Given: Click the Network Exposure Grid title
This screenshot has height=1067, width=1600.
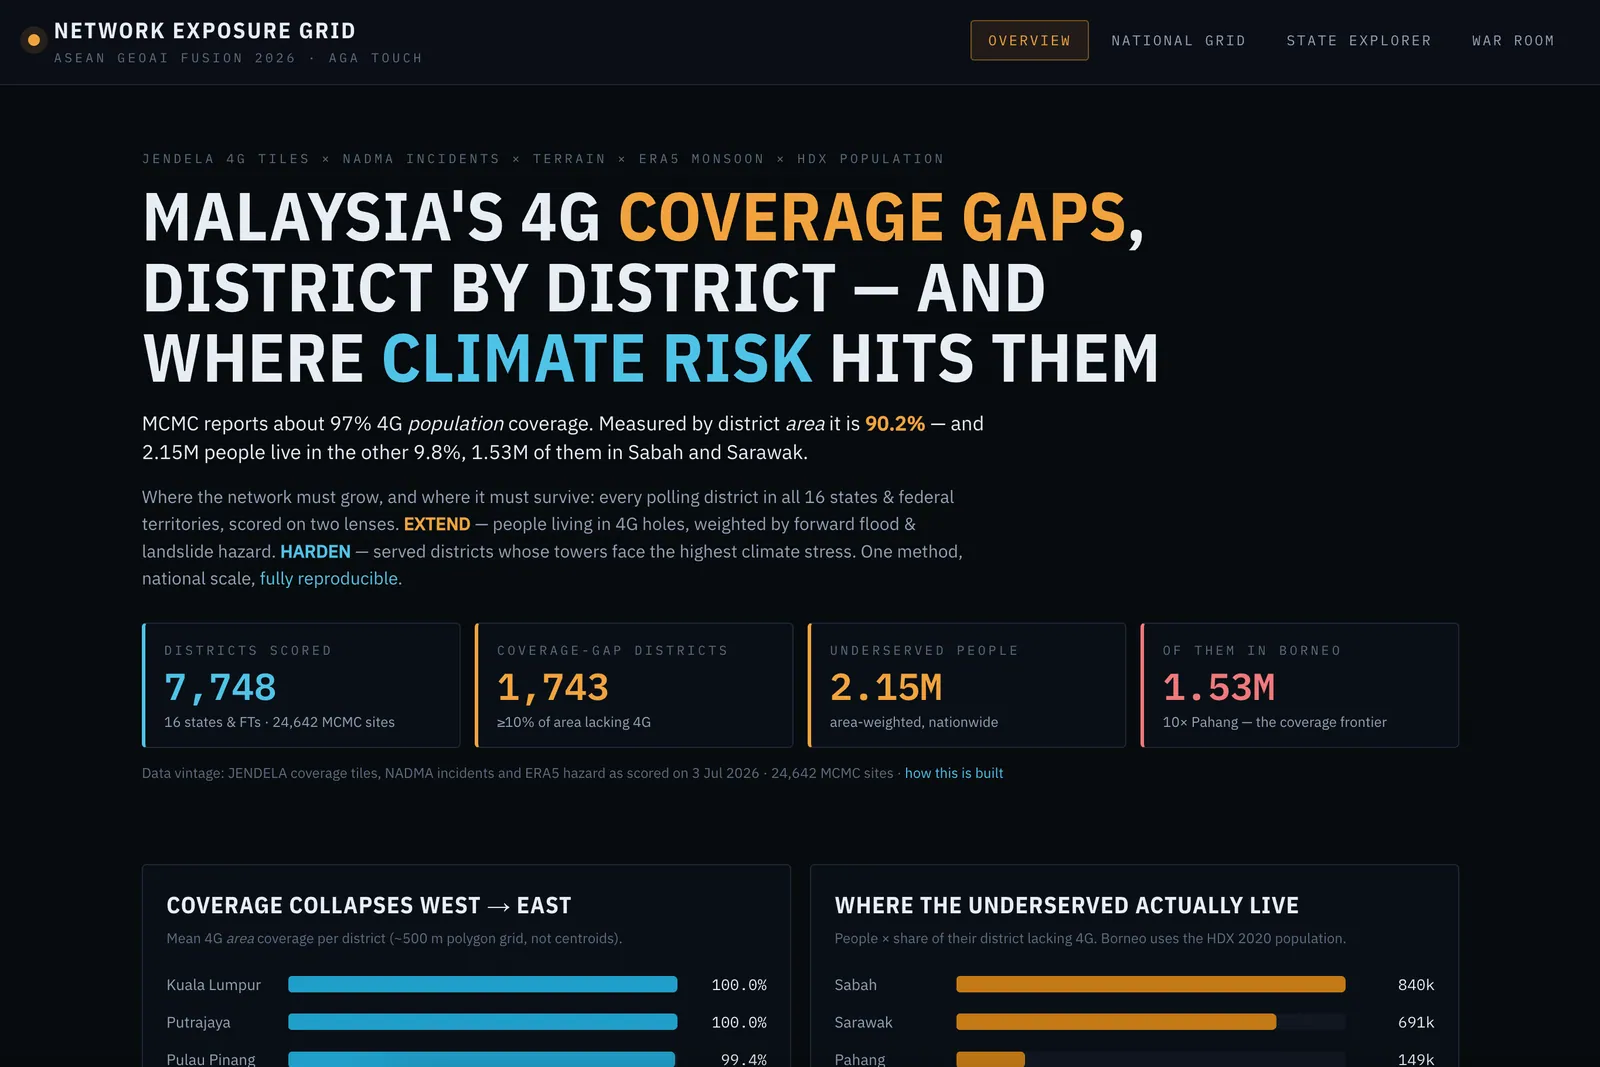Looking at the screenshot, I should 205,31.
